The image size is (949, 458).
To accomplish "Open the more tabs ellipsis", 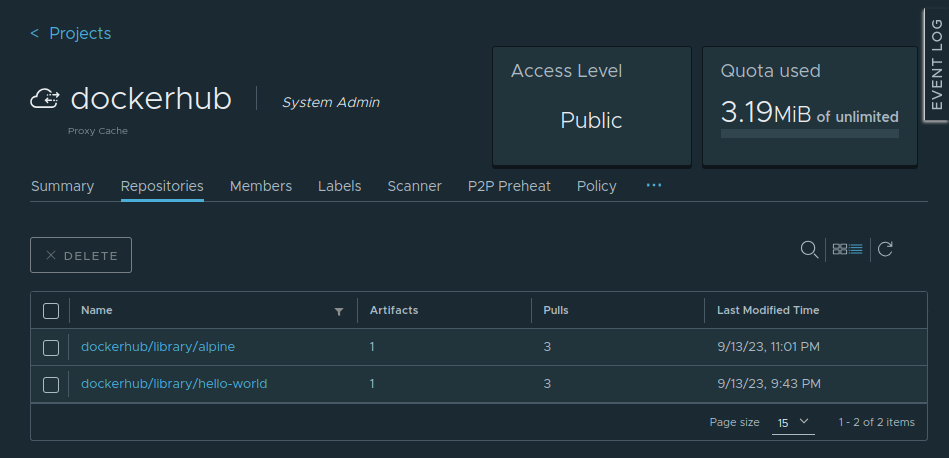I will click(x=654, y=186).
